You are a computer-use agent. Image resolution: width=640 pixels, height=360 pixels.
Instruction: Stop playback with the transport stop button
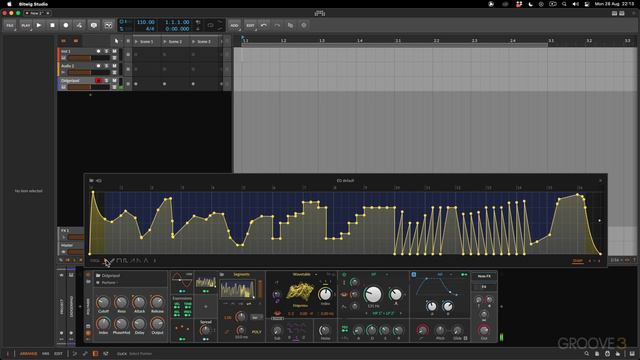[x=52, y=25]
